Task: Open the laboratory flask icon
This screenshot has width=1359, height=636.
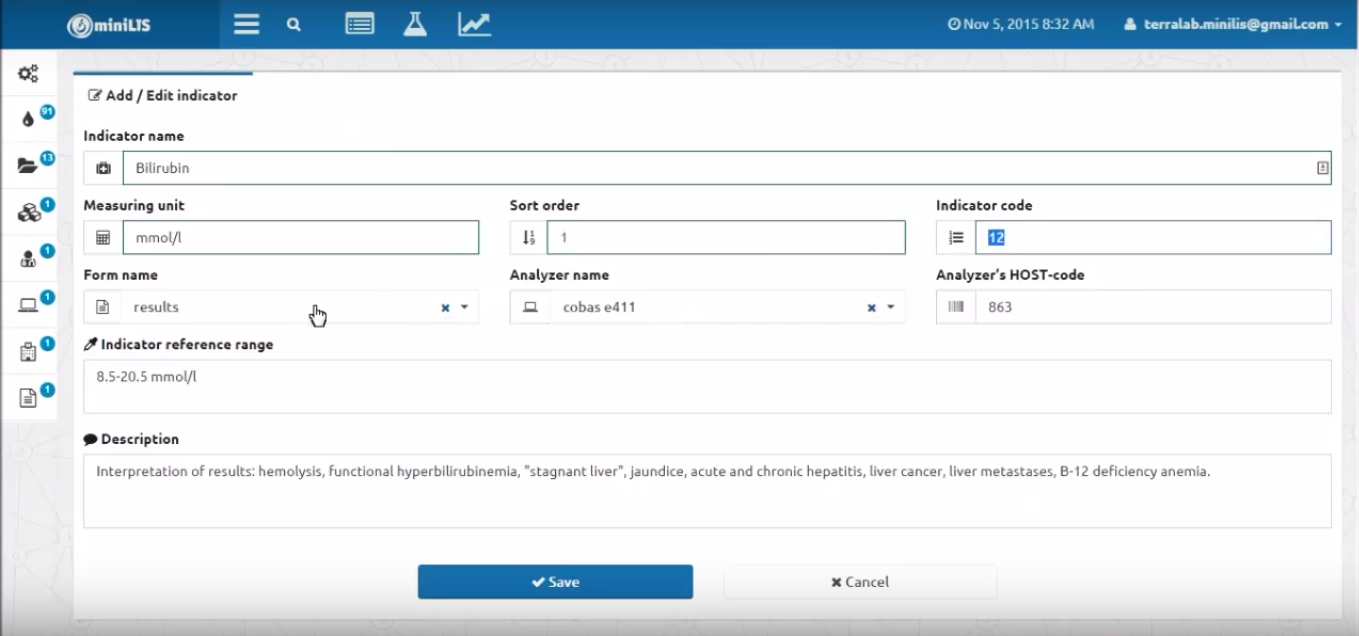Action: tap(415, 24)
